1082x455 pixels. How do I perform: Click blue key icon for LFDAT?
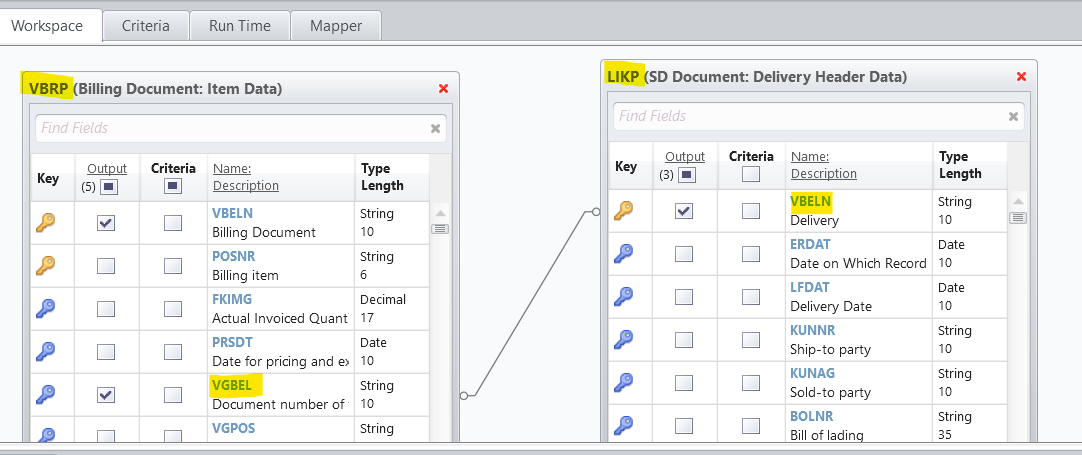(624, 296)
